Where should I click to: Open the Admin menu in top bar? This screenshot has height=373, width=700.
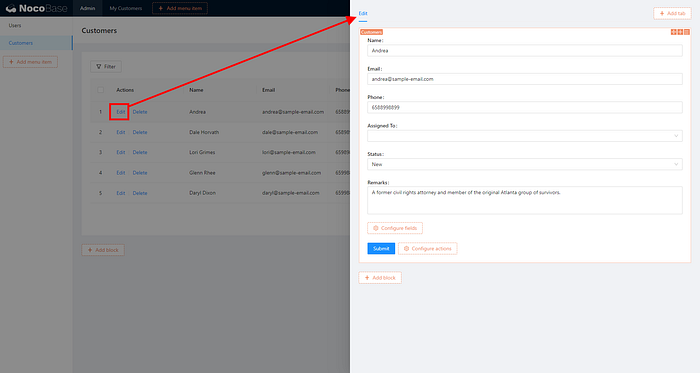click(88, 8)
